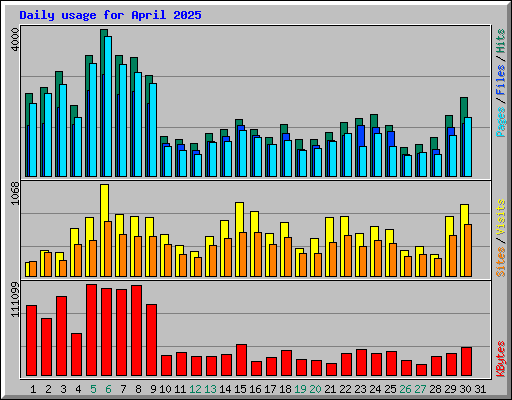The image size is (512, 400).
Task: Click the orange Sites bar for day 30
Action: 468,251
